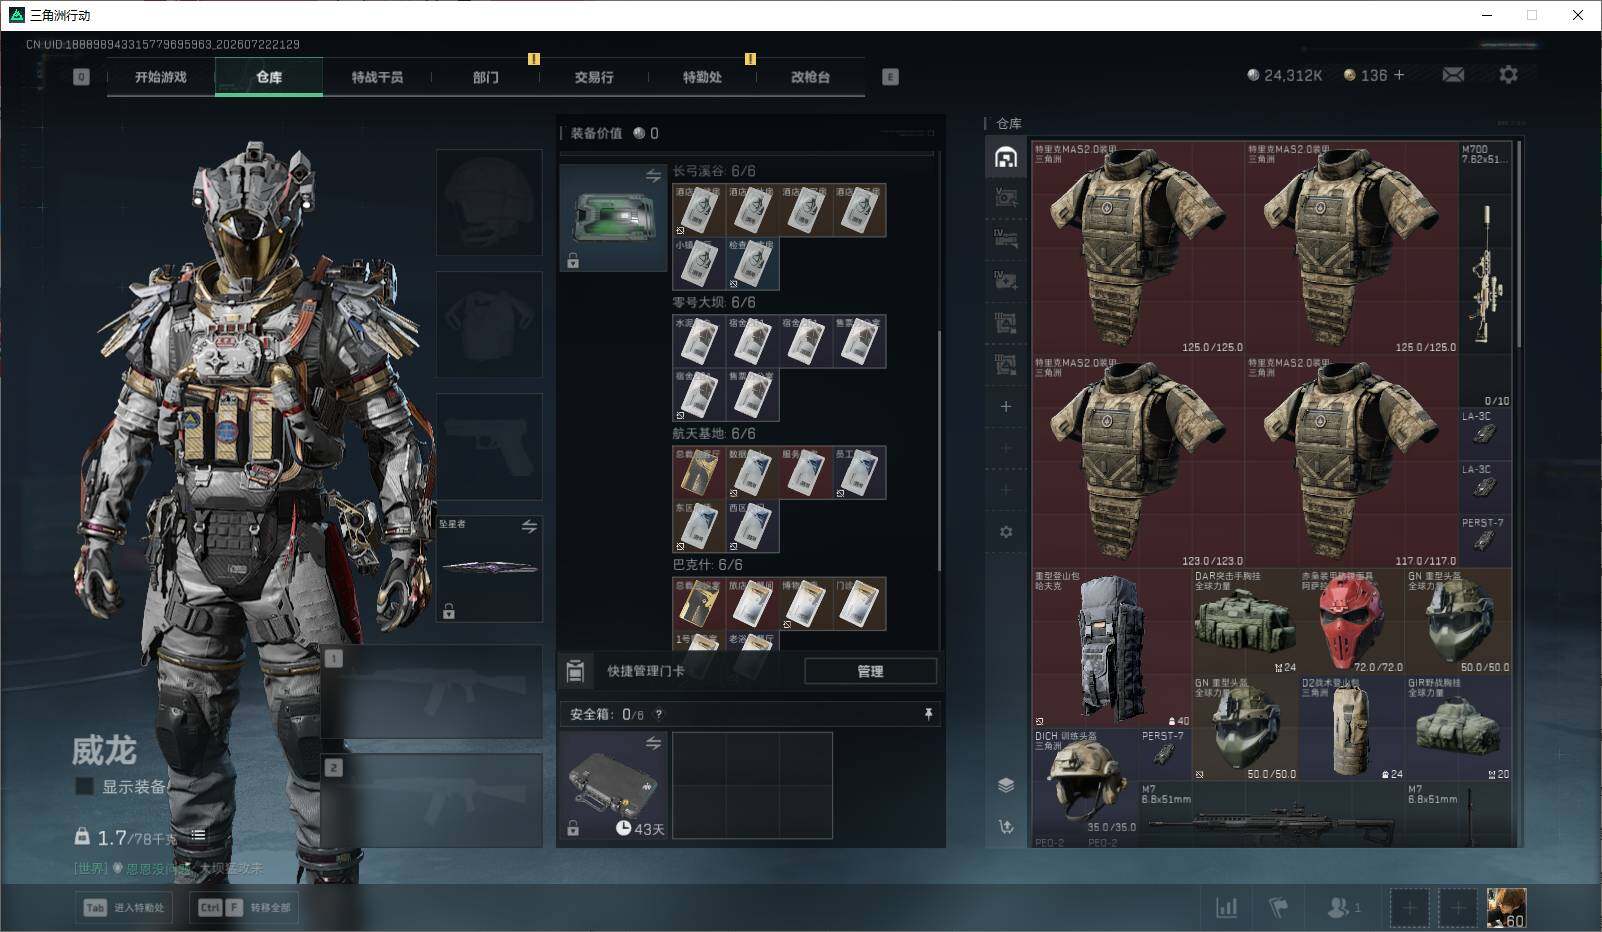Open the settings gear in the top bar

[1508, 75]
